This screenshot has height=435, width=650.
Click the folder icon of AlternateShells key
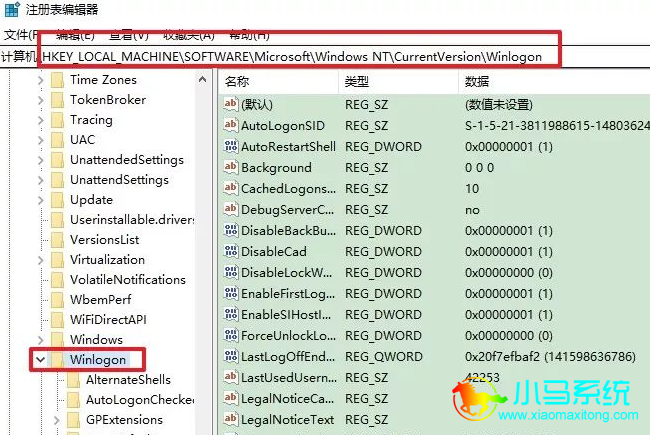click(x=73, y=379)
